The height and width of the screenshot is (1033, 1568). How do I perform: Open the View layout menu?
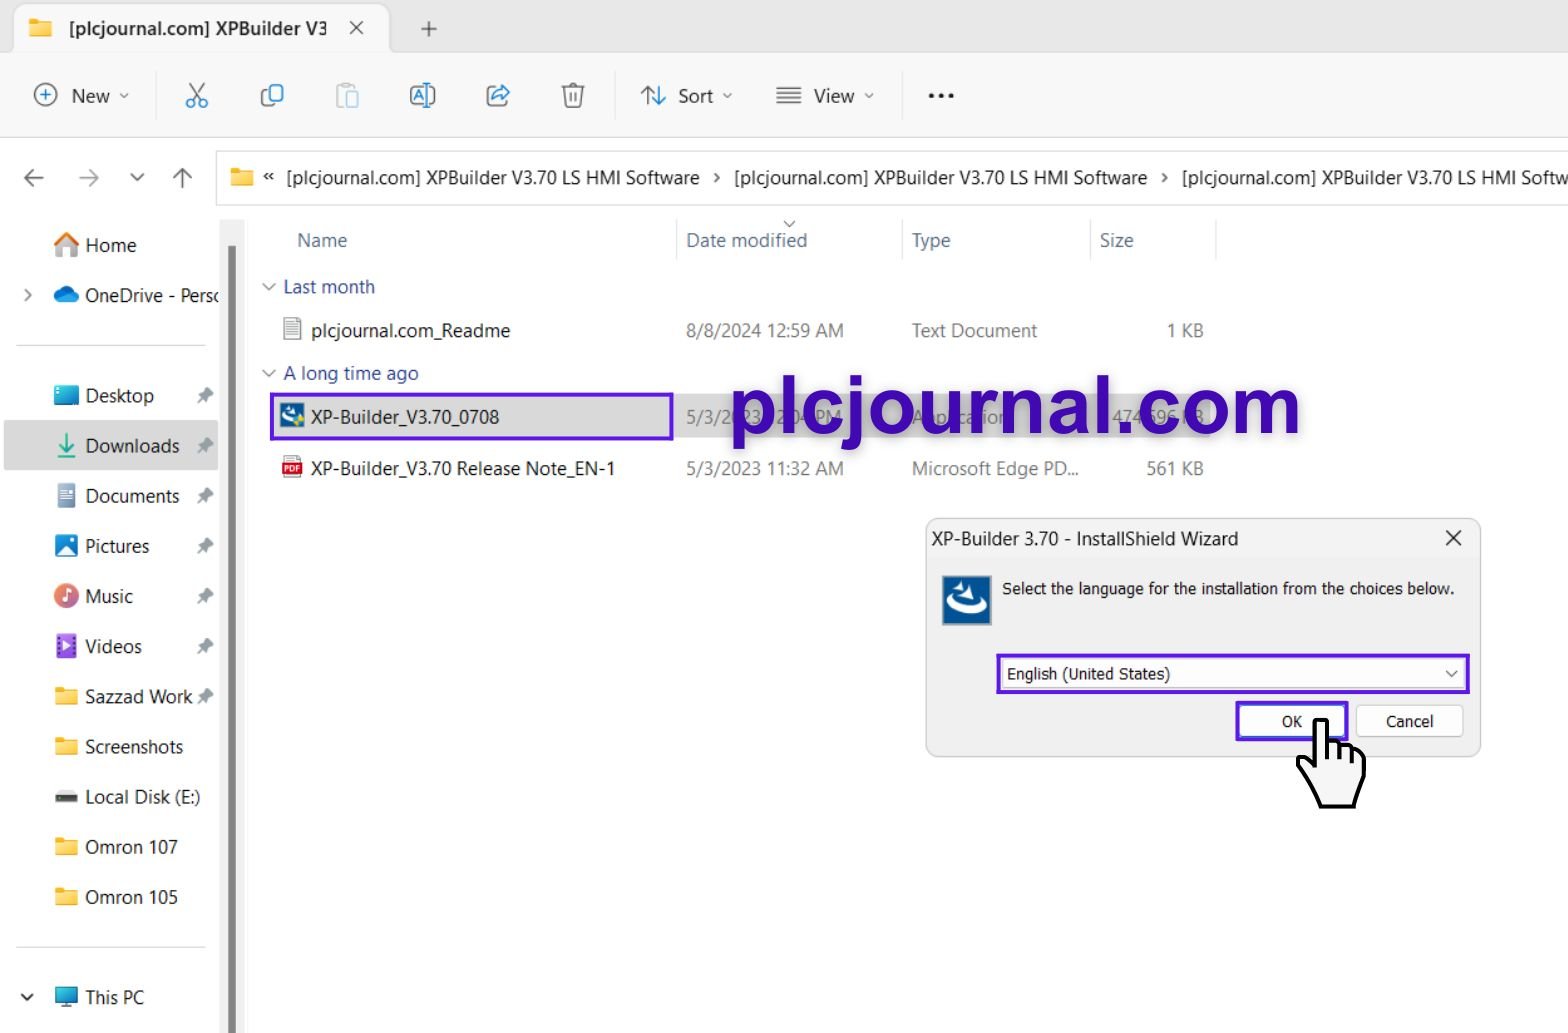click(825, 96)
